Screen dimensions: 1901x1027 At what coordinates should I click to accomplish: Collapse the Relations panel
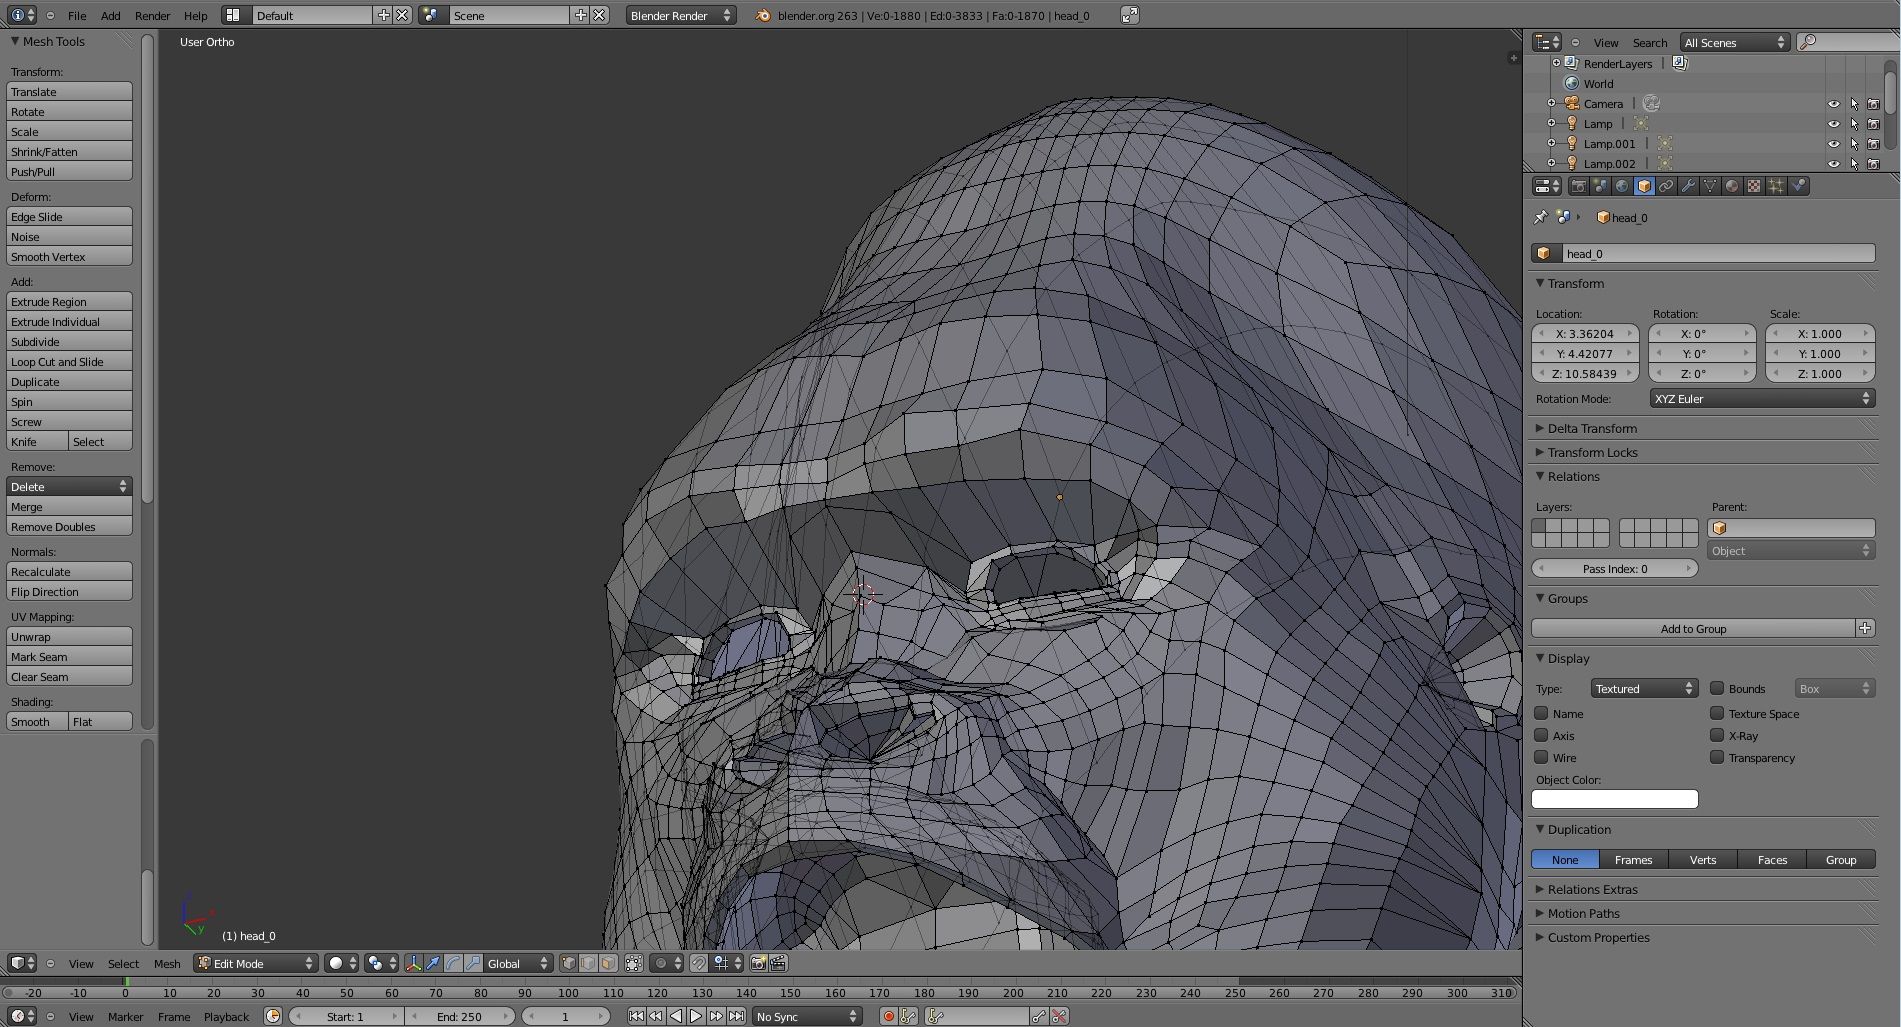1570,476
